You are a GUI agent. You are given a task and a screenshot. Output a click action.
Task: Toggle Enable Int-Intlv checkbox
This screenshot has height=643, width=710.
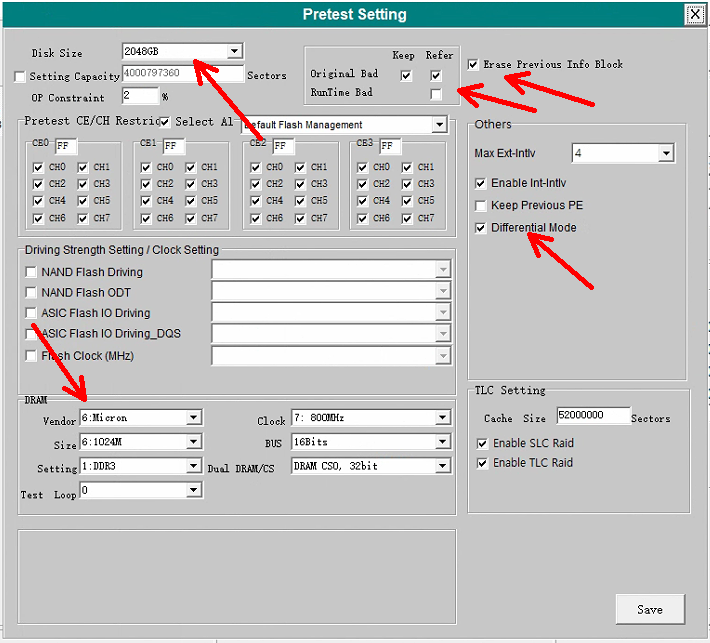click(480, 183)
